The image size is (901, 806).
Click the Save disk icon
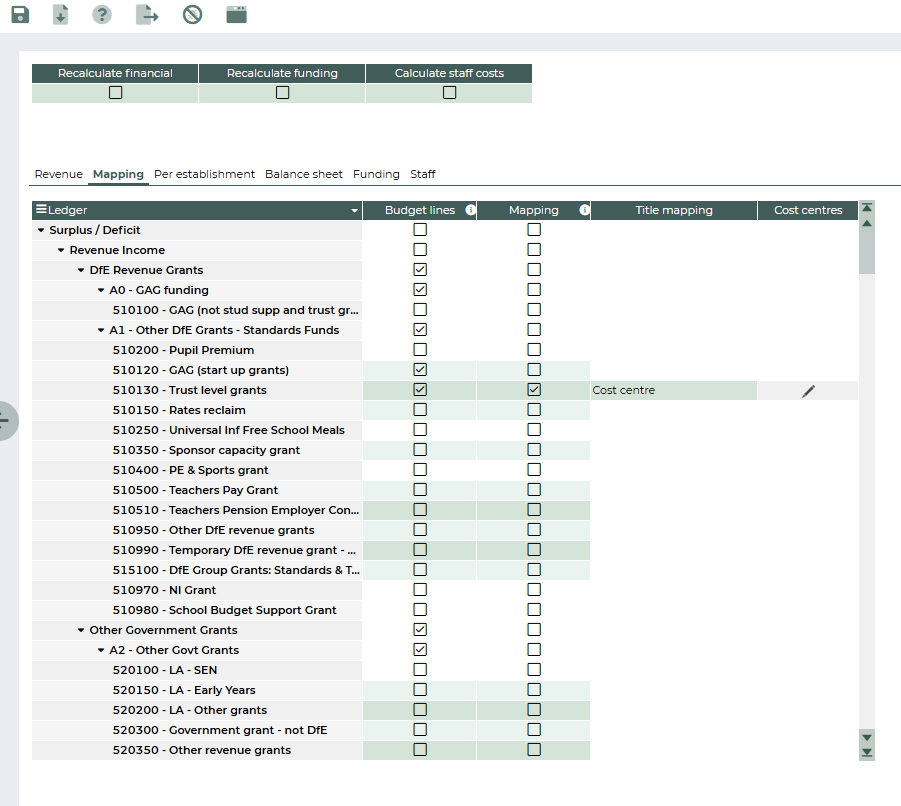tap(20, 15)
